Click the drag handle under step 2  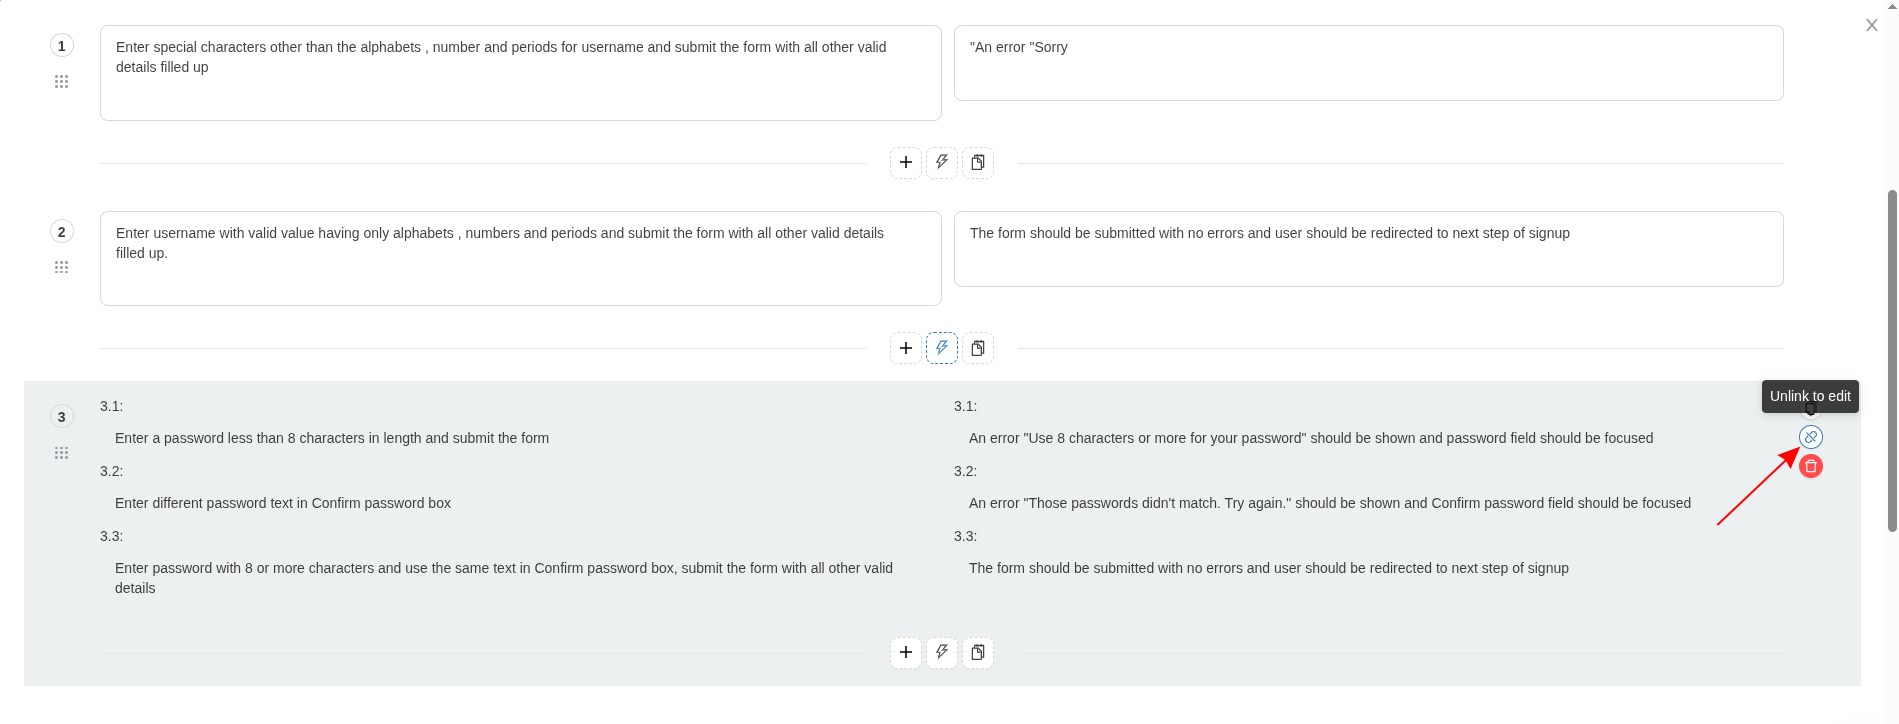click(x=61, y=267)
